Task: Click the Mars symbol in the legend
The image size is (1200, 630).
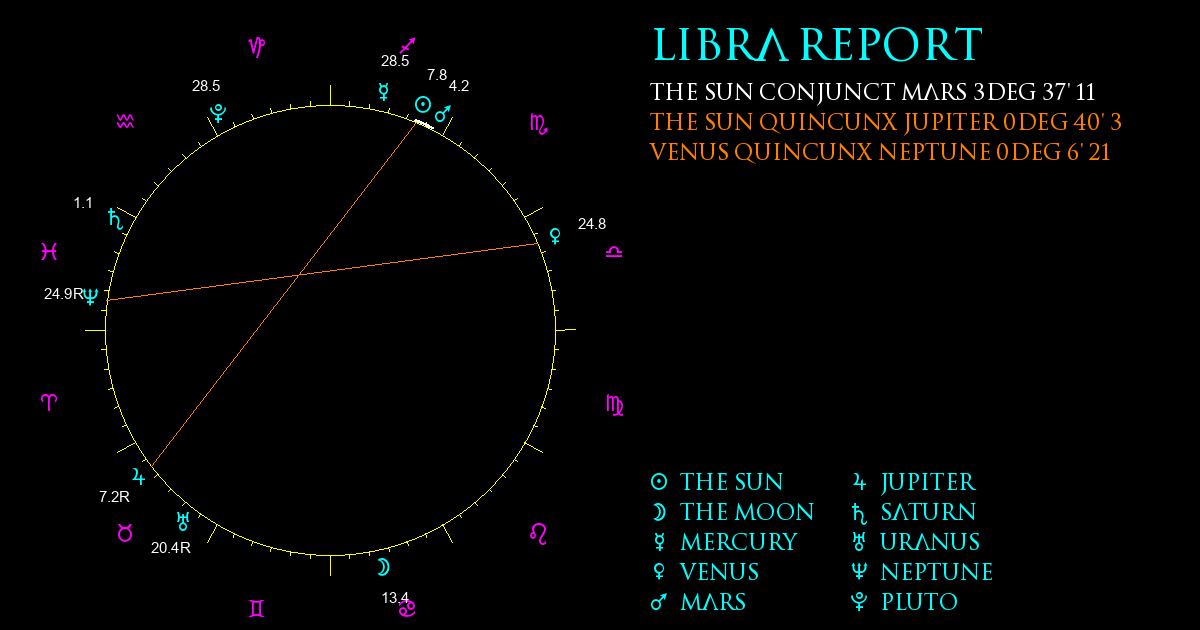Action: tap(658, 602)
